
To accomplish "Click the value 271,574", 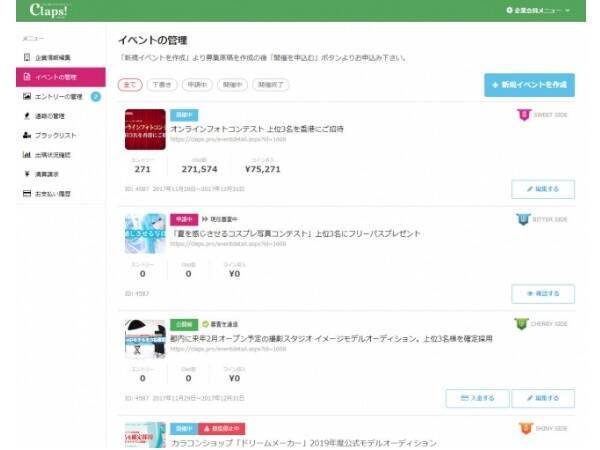I will click(x=199, y=169).
